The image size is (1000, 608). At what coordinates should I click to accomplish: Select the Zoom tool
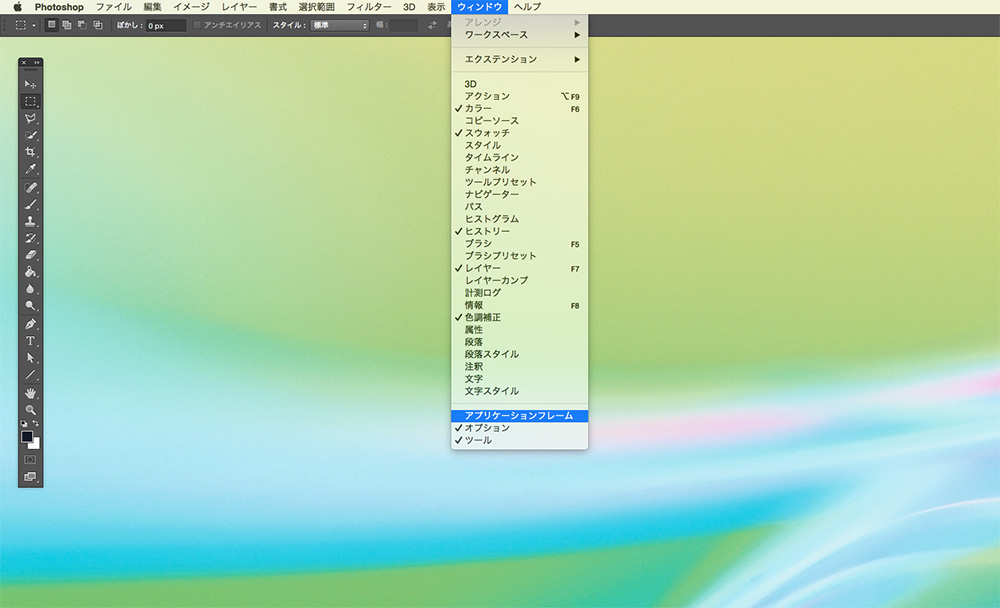pyautogui.click(x=30, y=410)
